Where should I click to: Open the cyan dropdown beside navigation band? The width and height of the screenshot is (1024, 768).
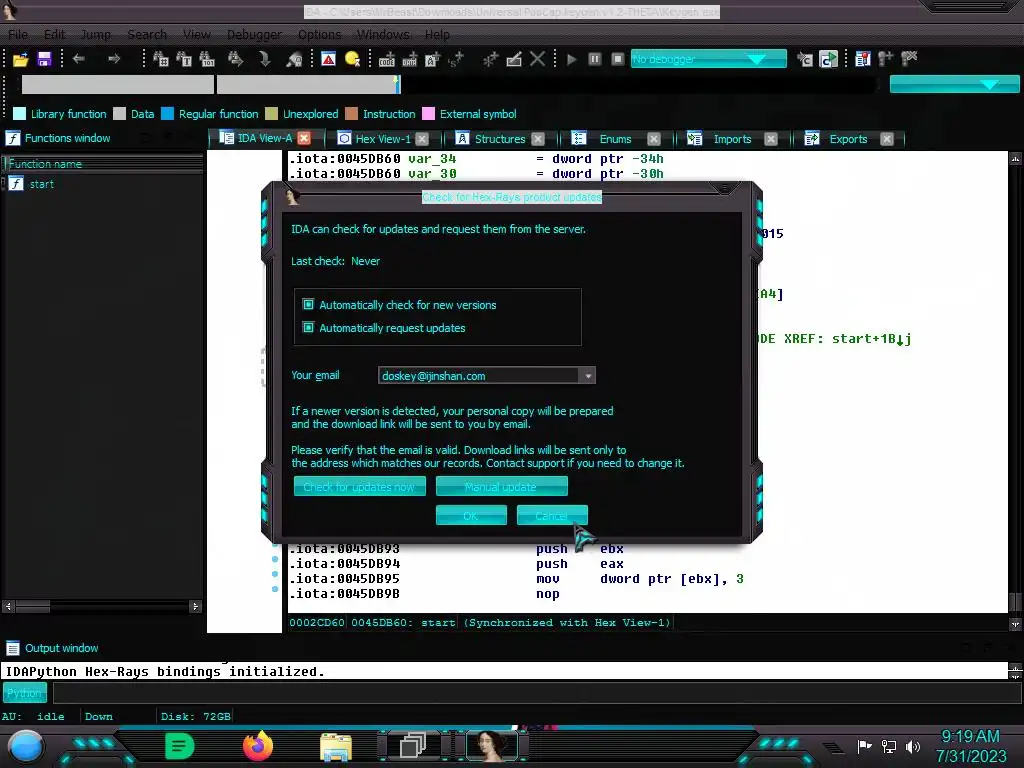pyautogui.click(x=954, y=84)
